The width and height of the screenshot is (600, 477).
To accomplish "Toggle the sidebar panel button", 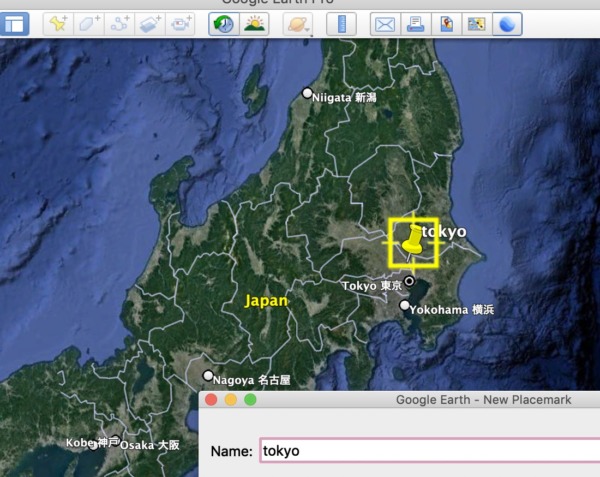I will pyautogui.click(x=15, y=24).
